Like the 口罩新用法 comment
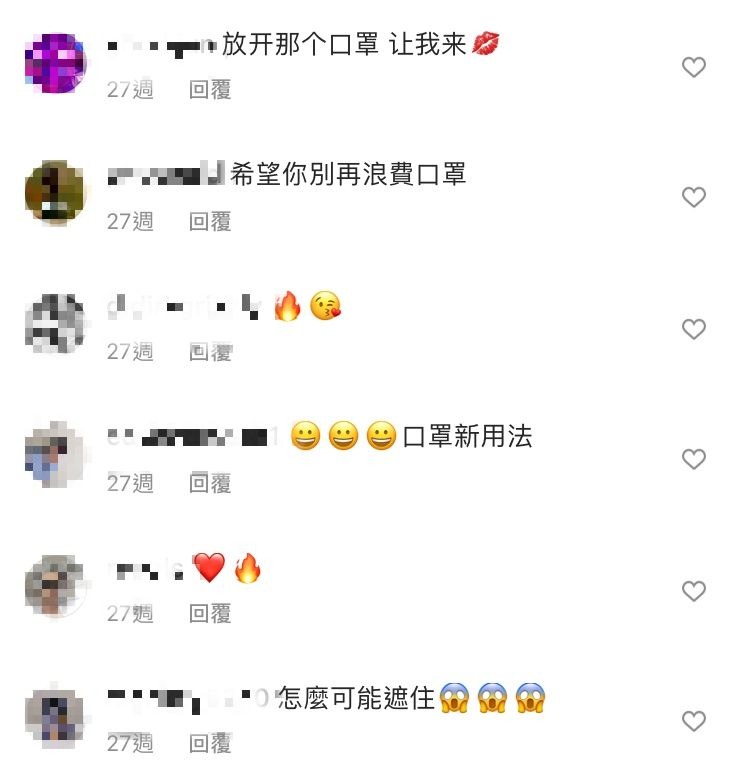Image resolution: width=750 pixels, height=774 pixels. tap(693, 460)
